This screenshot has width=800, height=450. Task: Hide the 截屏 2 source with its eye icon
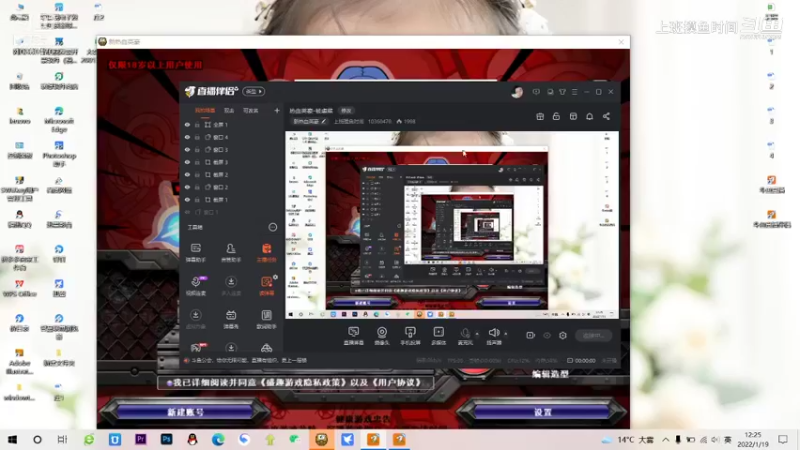pyautogui.click(x=187, y=174)
